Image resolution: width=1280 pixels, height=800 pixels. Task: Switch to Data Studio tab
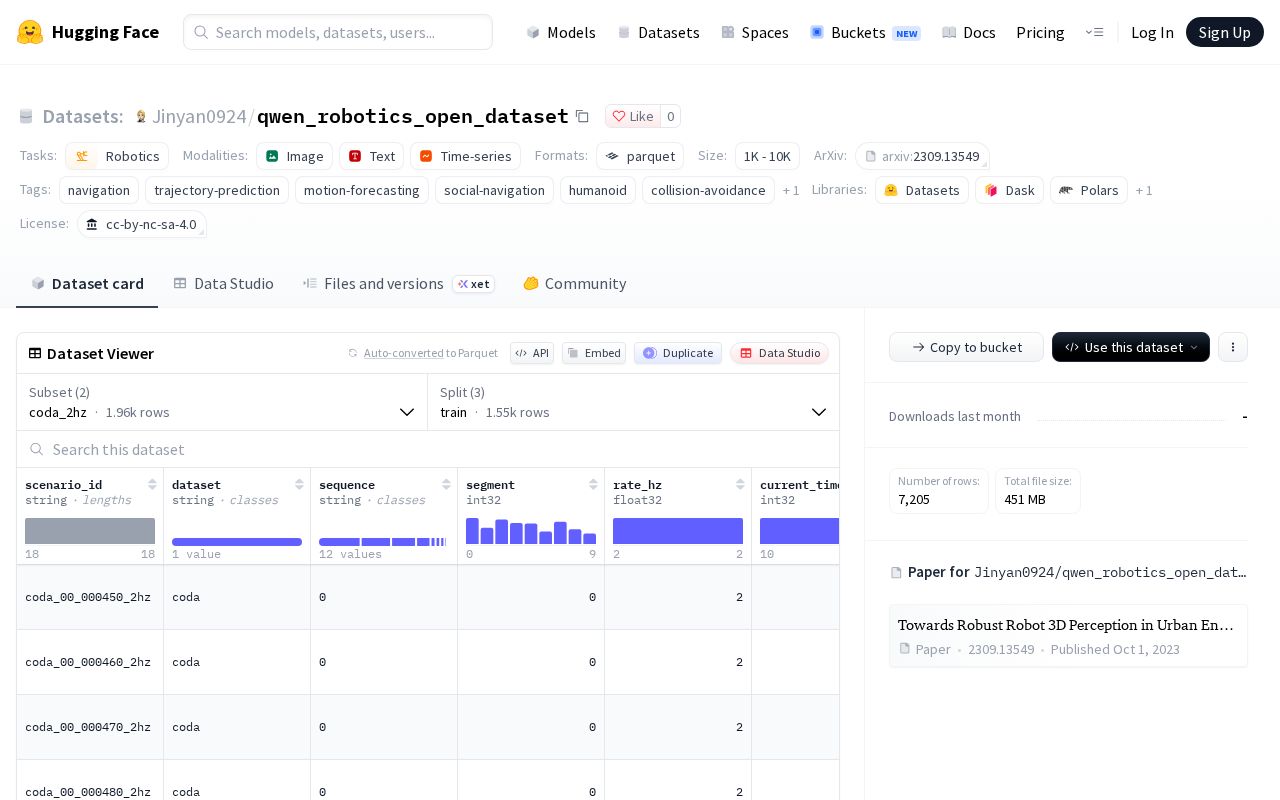(x=224, y=283)
